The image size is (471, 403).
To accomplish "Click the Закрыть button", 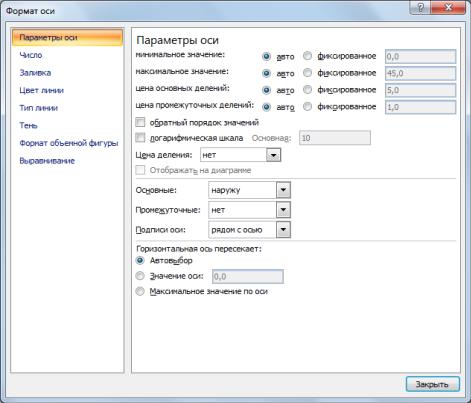I will (x=432, y=384).
